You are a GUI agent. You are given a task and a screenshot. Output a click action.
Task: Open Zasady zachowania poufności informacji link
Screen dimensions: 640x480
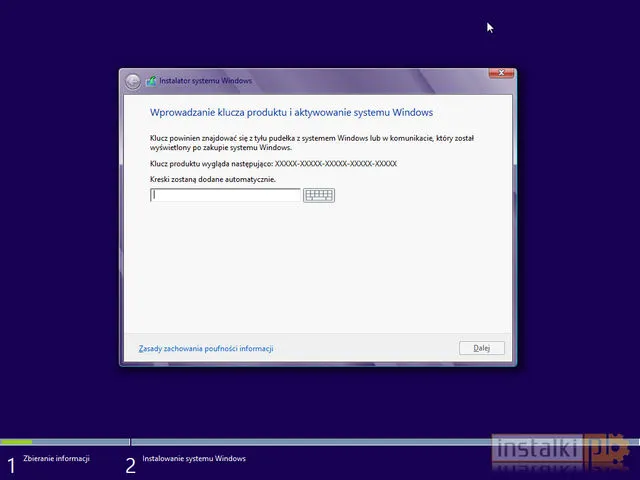pyautogui.click(x=206, y=349)
